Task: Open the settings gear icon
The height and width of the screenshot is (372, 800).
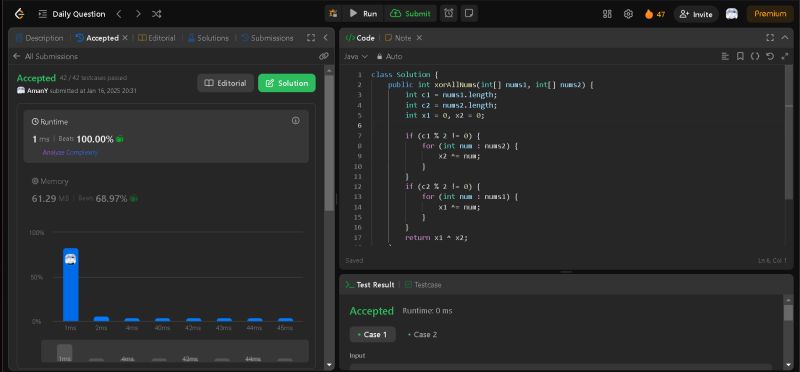Action: click(629, 14)
